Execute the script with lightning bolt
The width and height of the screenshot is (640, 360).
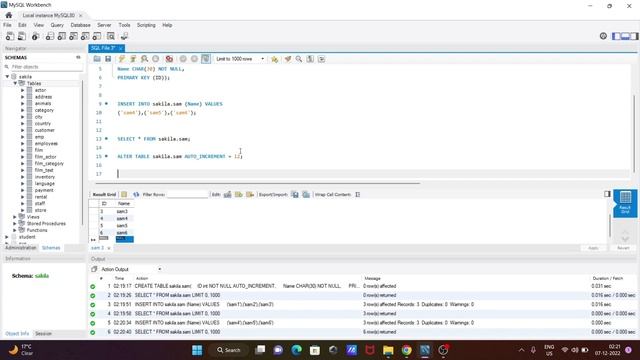(x=122, y=59)
